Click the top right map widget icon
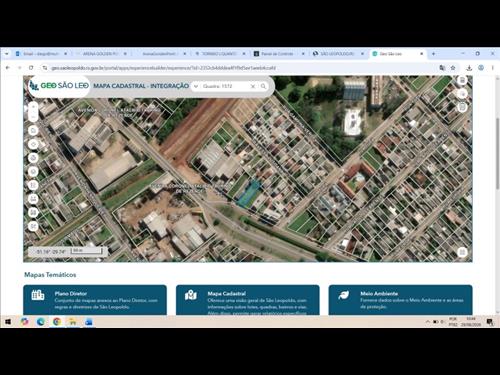 pyautogui.click(x=462, y=80)
